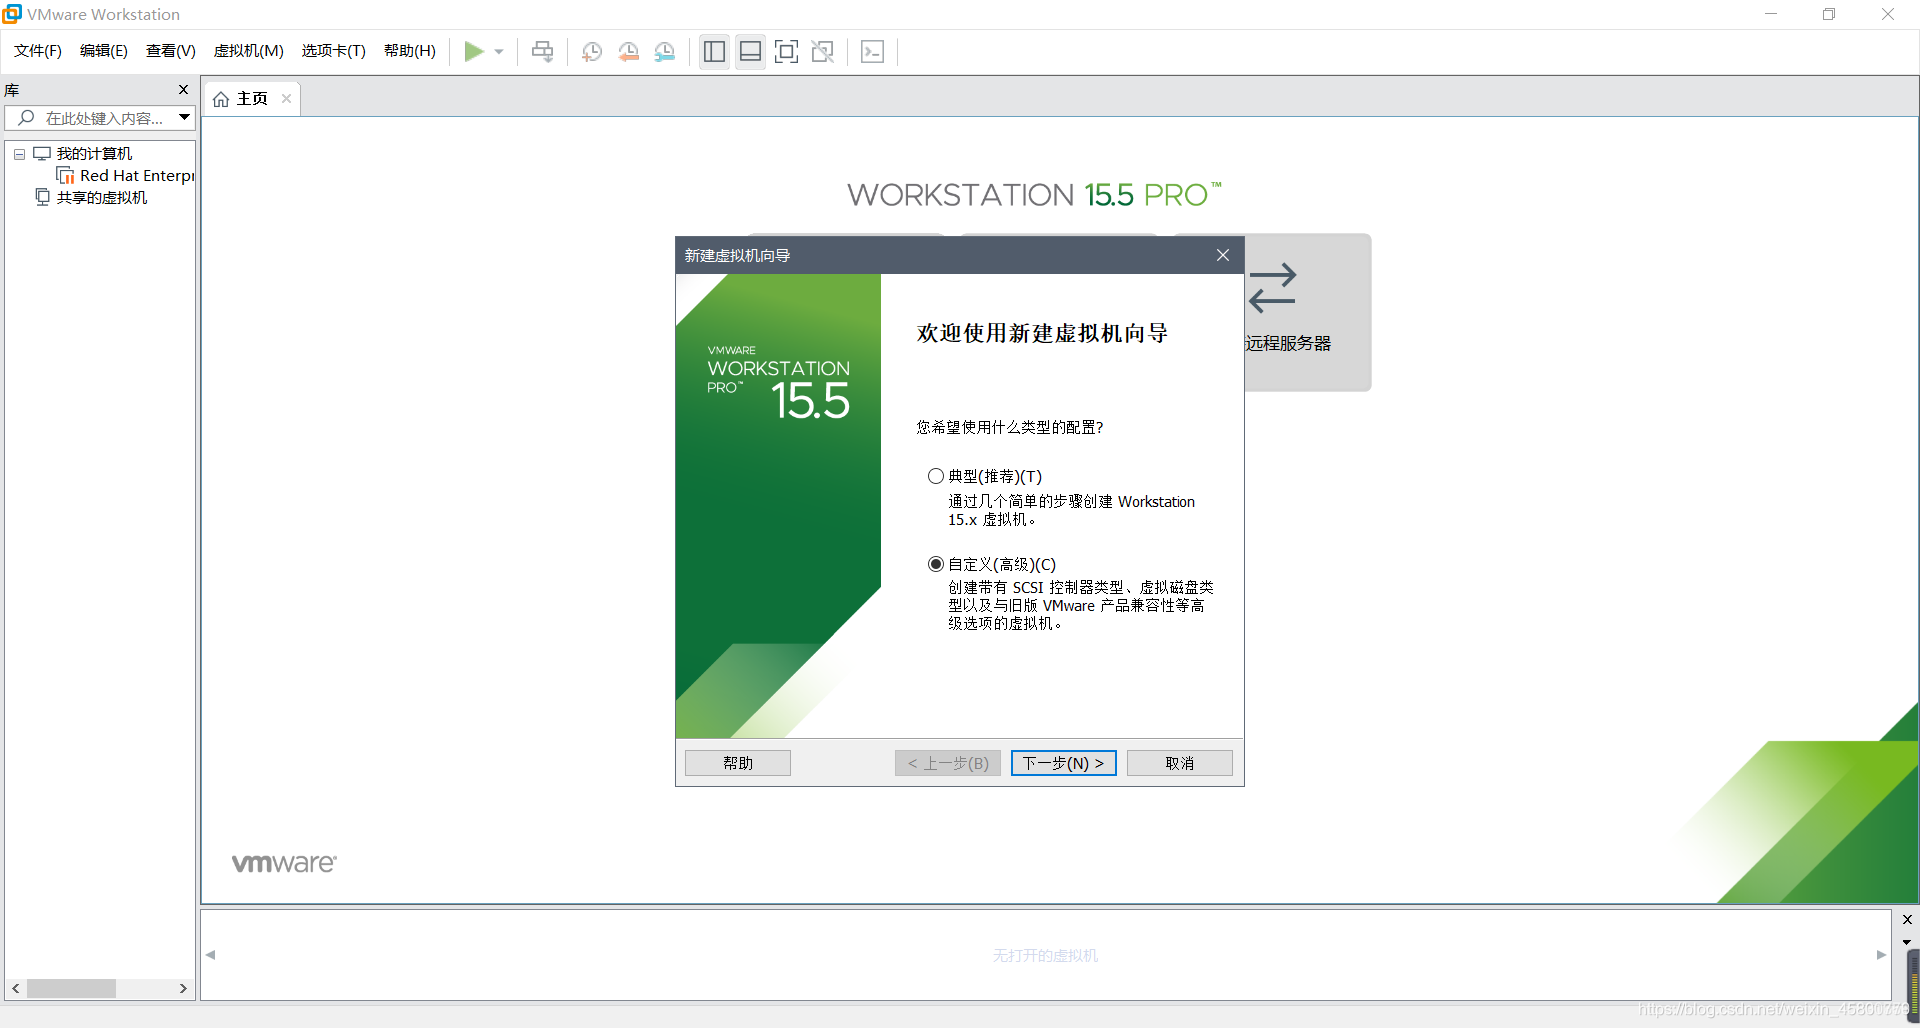Select 我的计算机 in the library tree
Viewport: 1920px width, 1028px height.
pyautogui.click(x=94, y=154)
